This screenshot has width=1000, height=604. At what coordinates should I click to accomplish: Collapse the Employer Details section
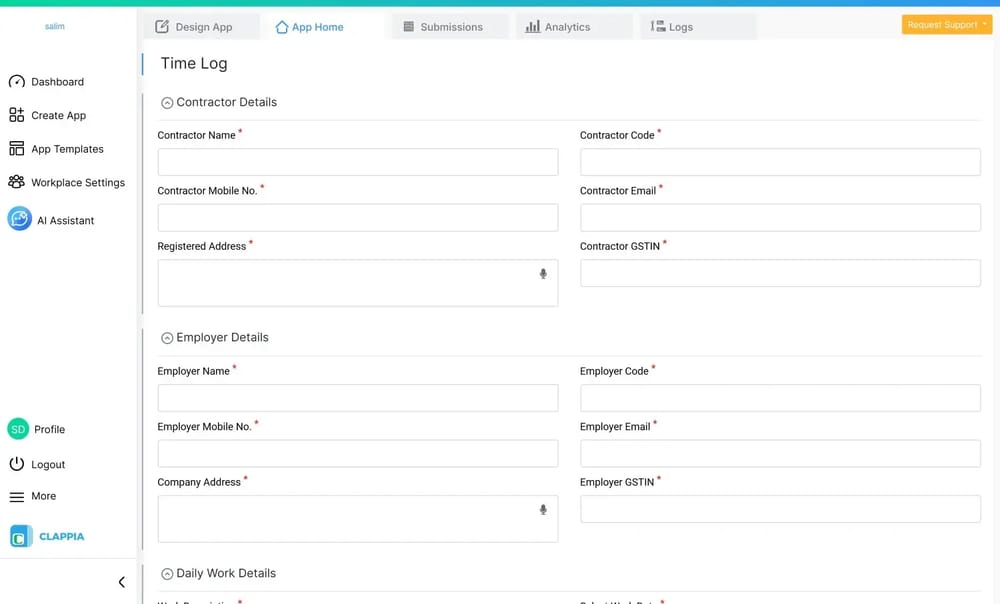click(167, 337)
